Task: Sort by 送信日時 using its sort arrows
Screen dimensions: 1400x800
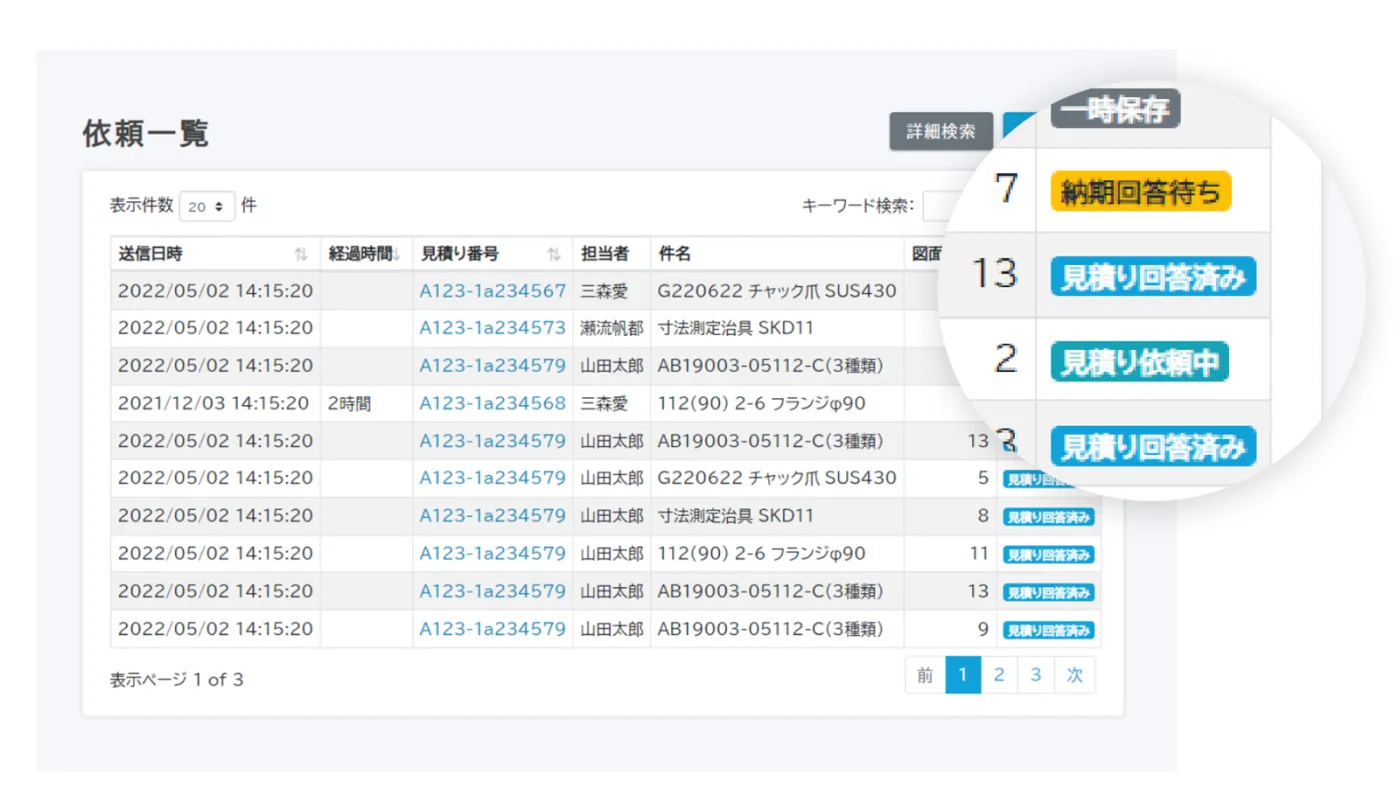Action: pos(301,255)
